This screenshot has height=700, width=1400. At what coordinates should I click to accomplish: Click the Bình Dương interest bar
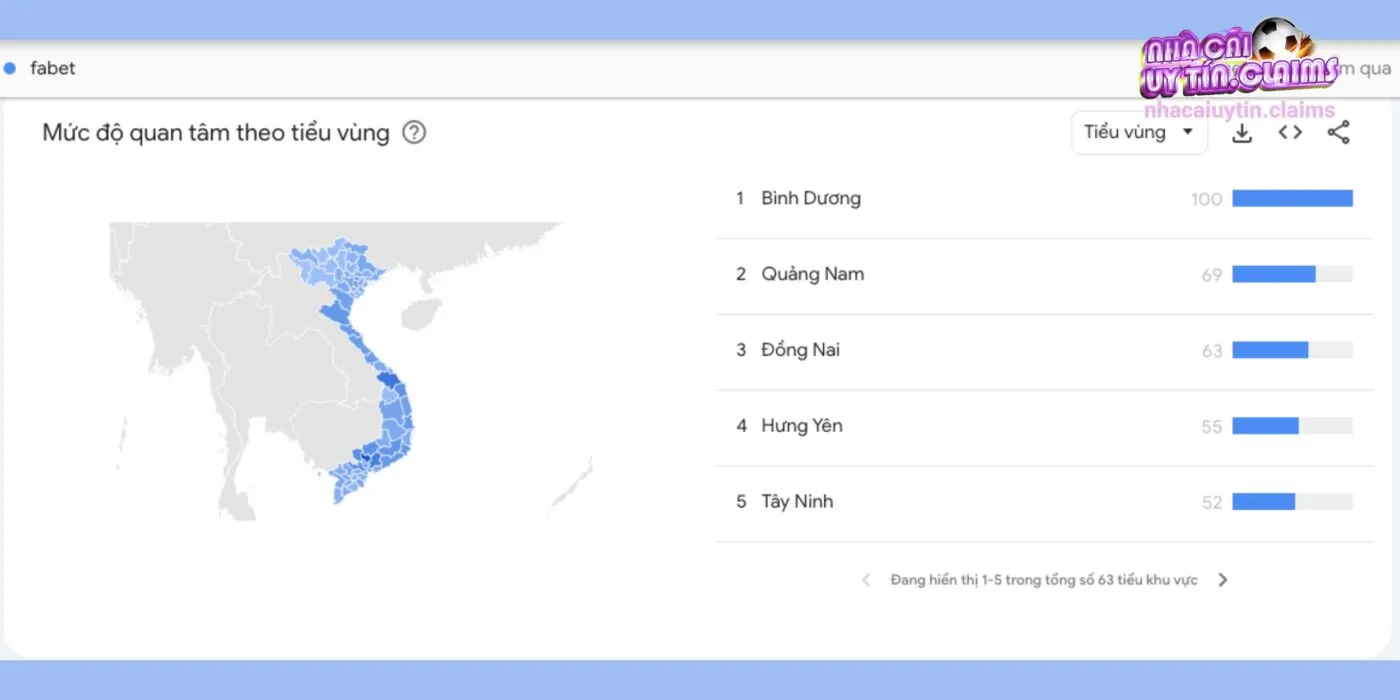(x=1292, y=198)
